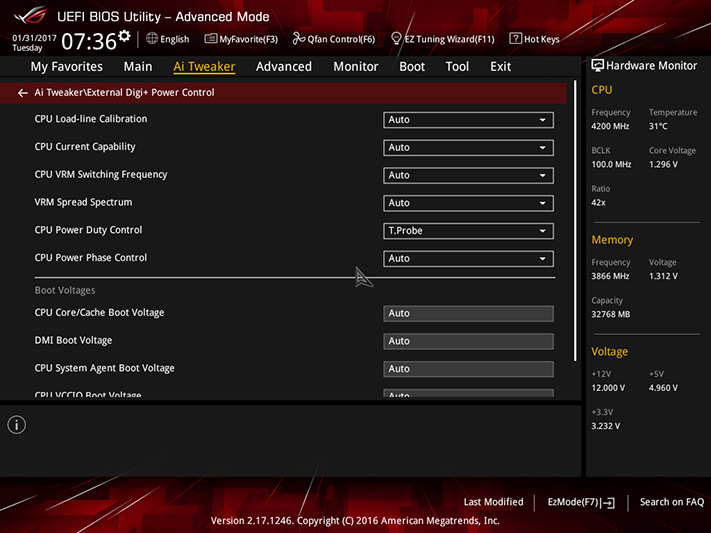The height and width of the screenshot is (533, 711).
Task: Select CPU Current Capability label
Action: tap(85, 147)
